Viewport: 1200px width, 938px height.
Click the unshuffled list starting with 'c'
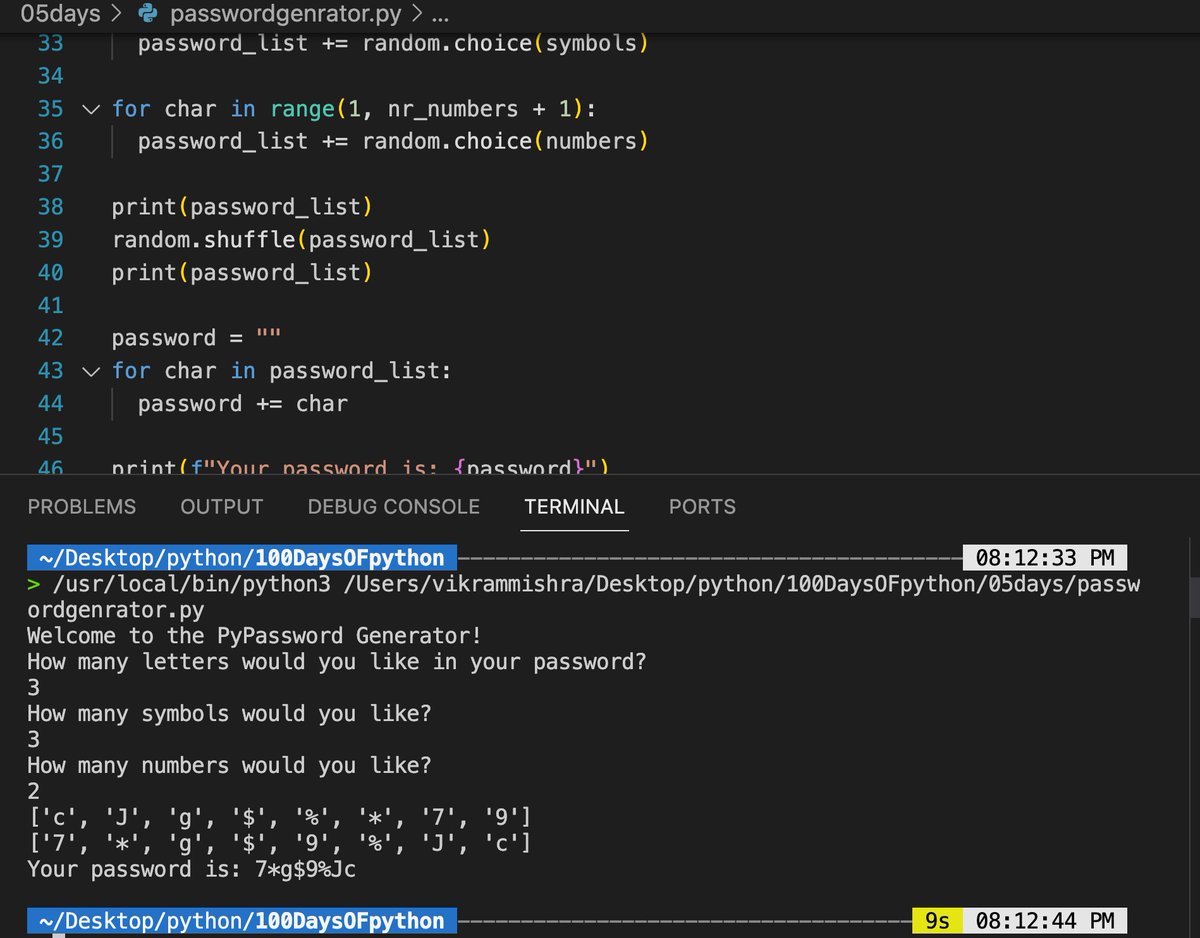279,817
